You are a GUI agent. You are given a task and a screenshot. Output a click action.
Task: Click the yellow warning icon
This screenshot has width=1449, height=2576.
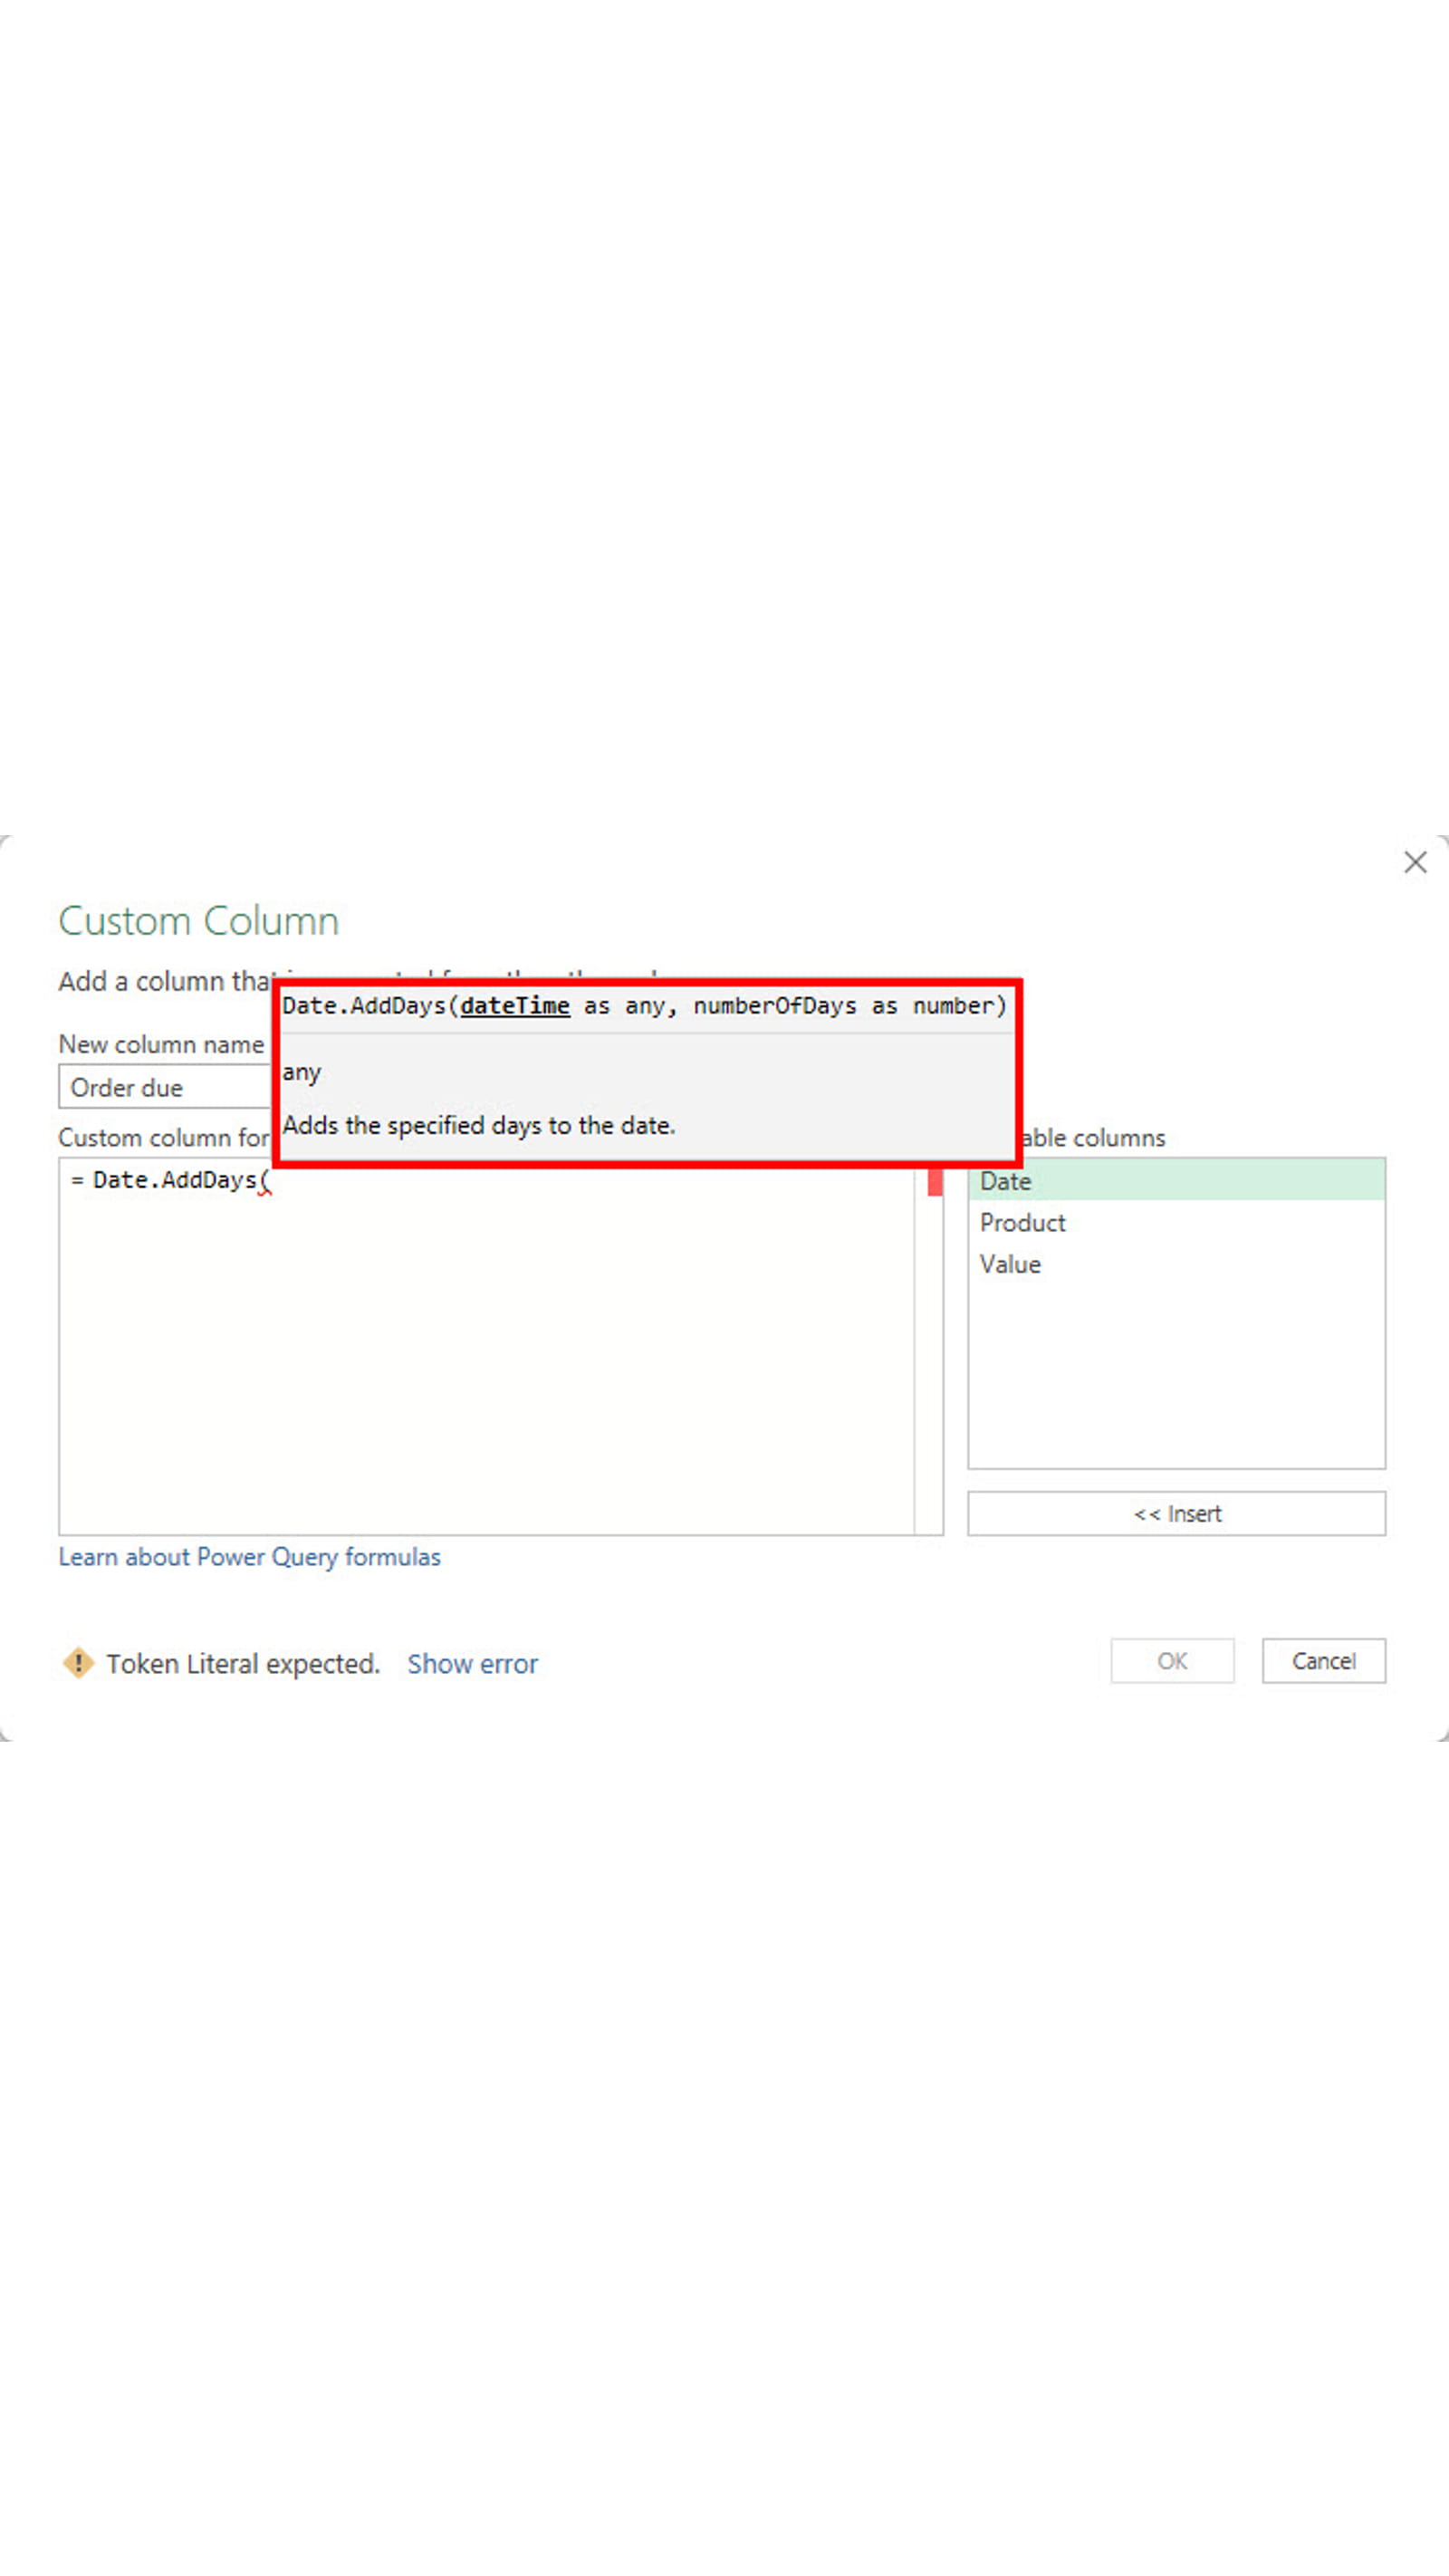coord(78,1663)
